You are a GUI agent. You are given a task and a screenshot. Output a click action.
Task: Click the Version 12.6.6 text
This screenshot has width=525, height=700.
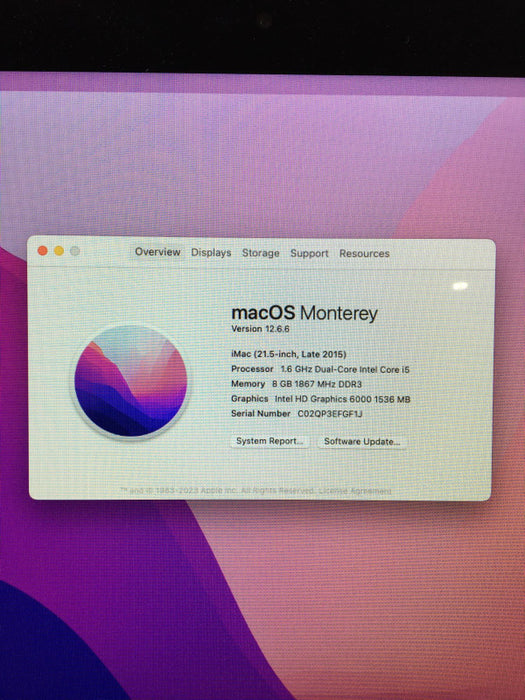[x=260, y=329]
